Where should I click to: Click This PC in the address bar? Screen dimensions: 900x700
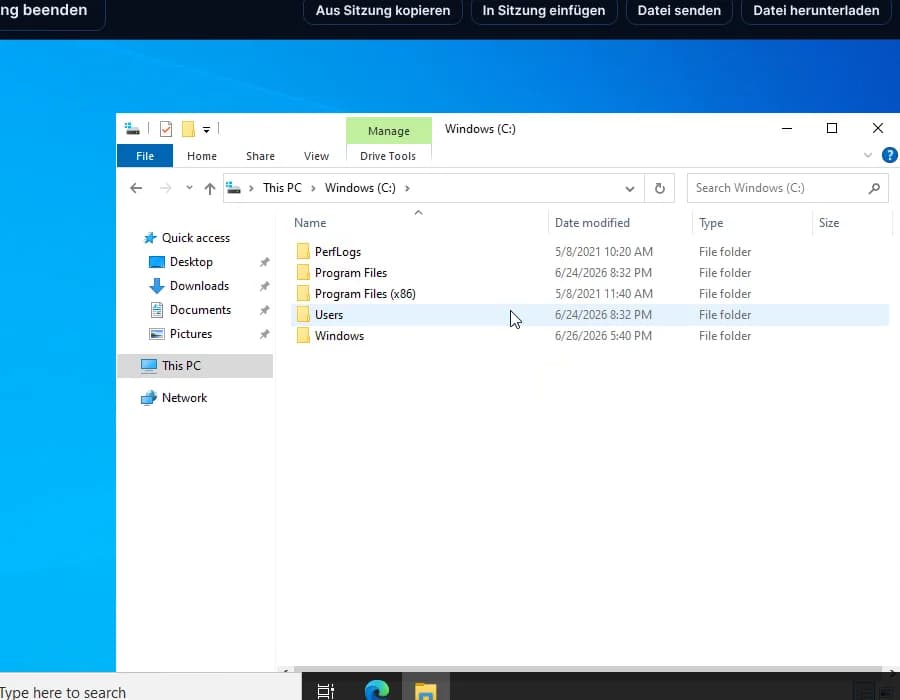282,188
